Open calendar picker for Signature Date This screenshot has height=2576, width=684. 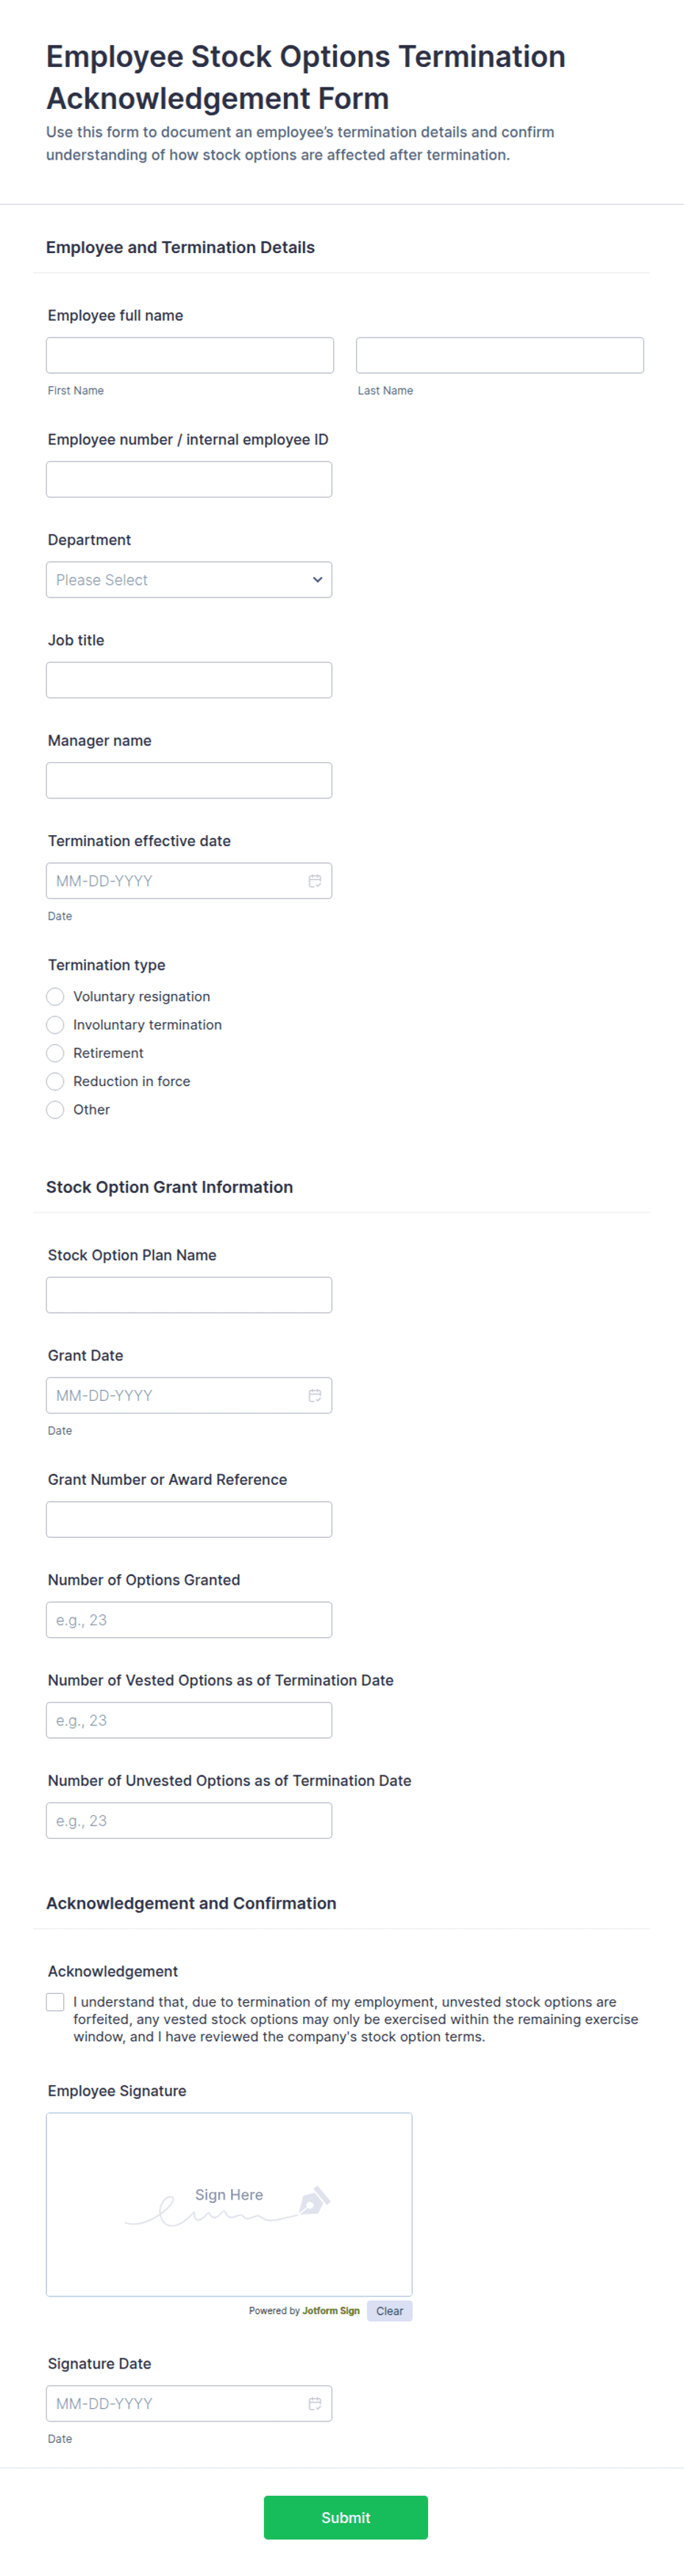(314, 2403)
